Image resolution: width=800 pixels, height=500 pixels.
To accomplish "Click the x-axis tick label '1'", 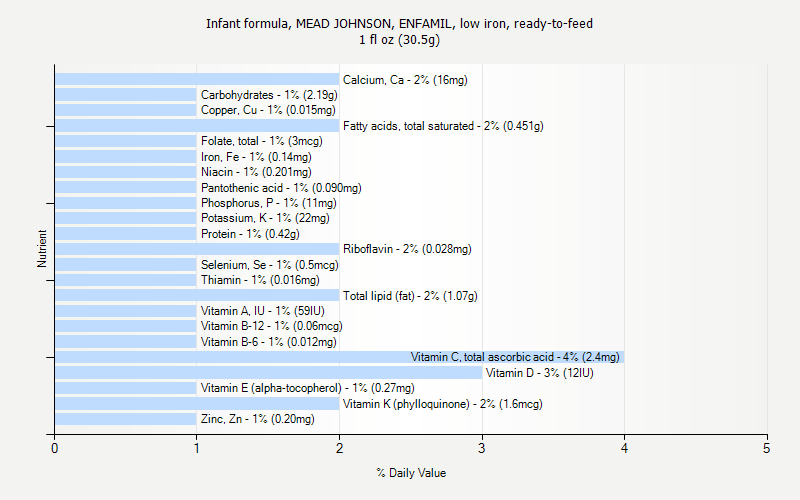I will tap(196, 448).
